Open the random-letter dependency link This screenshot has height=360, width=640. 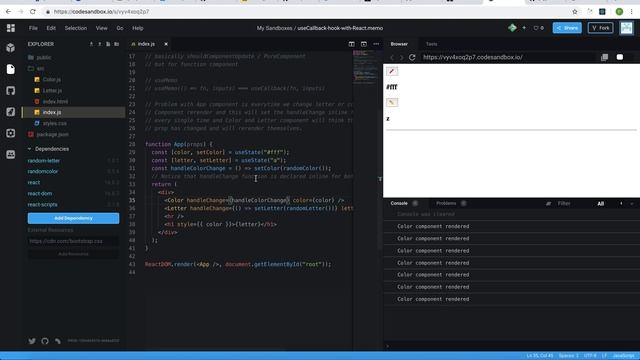click(44, 161)
